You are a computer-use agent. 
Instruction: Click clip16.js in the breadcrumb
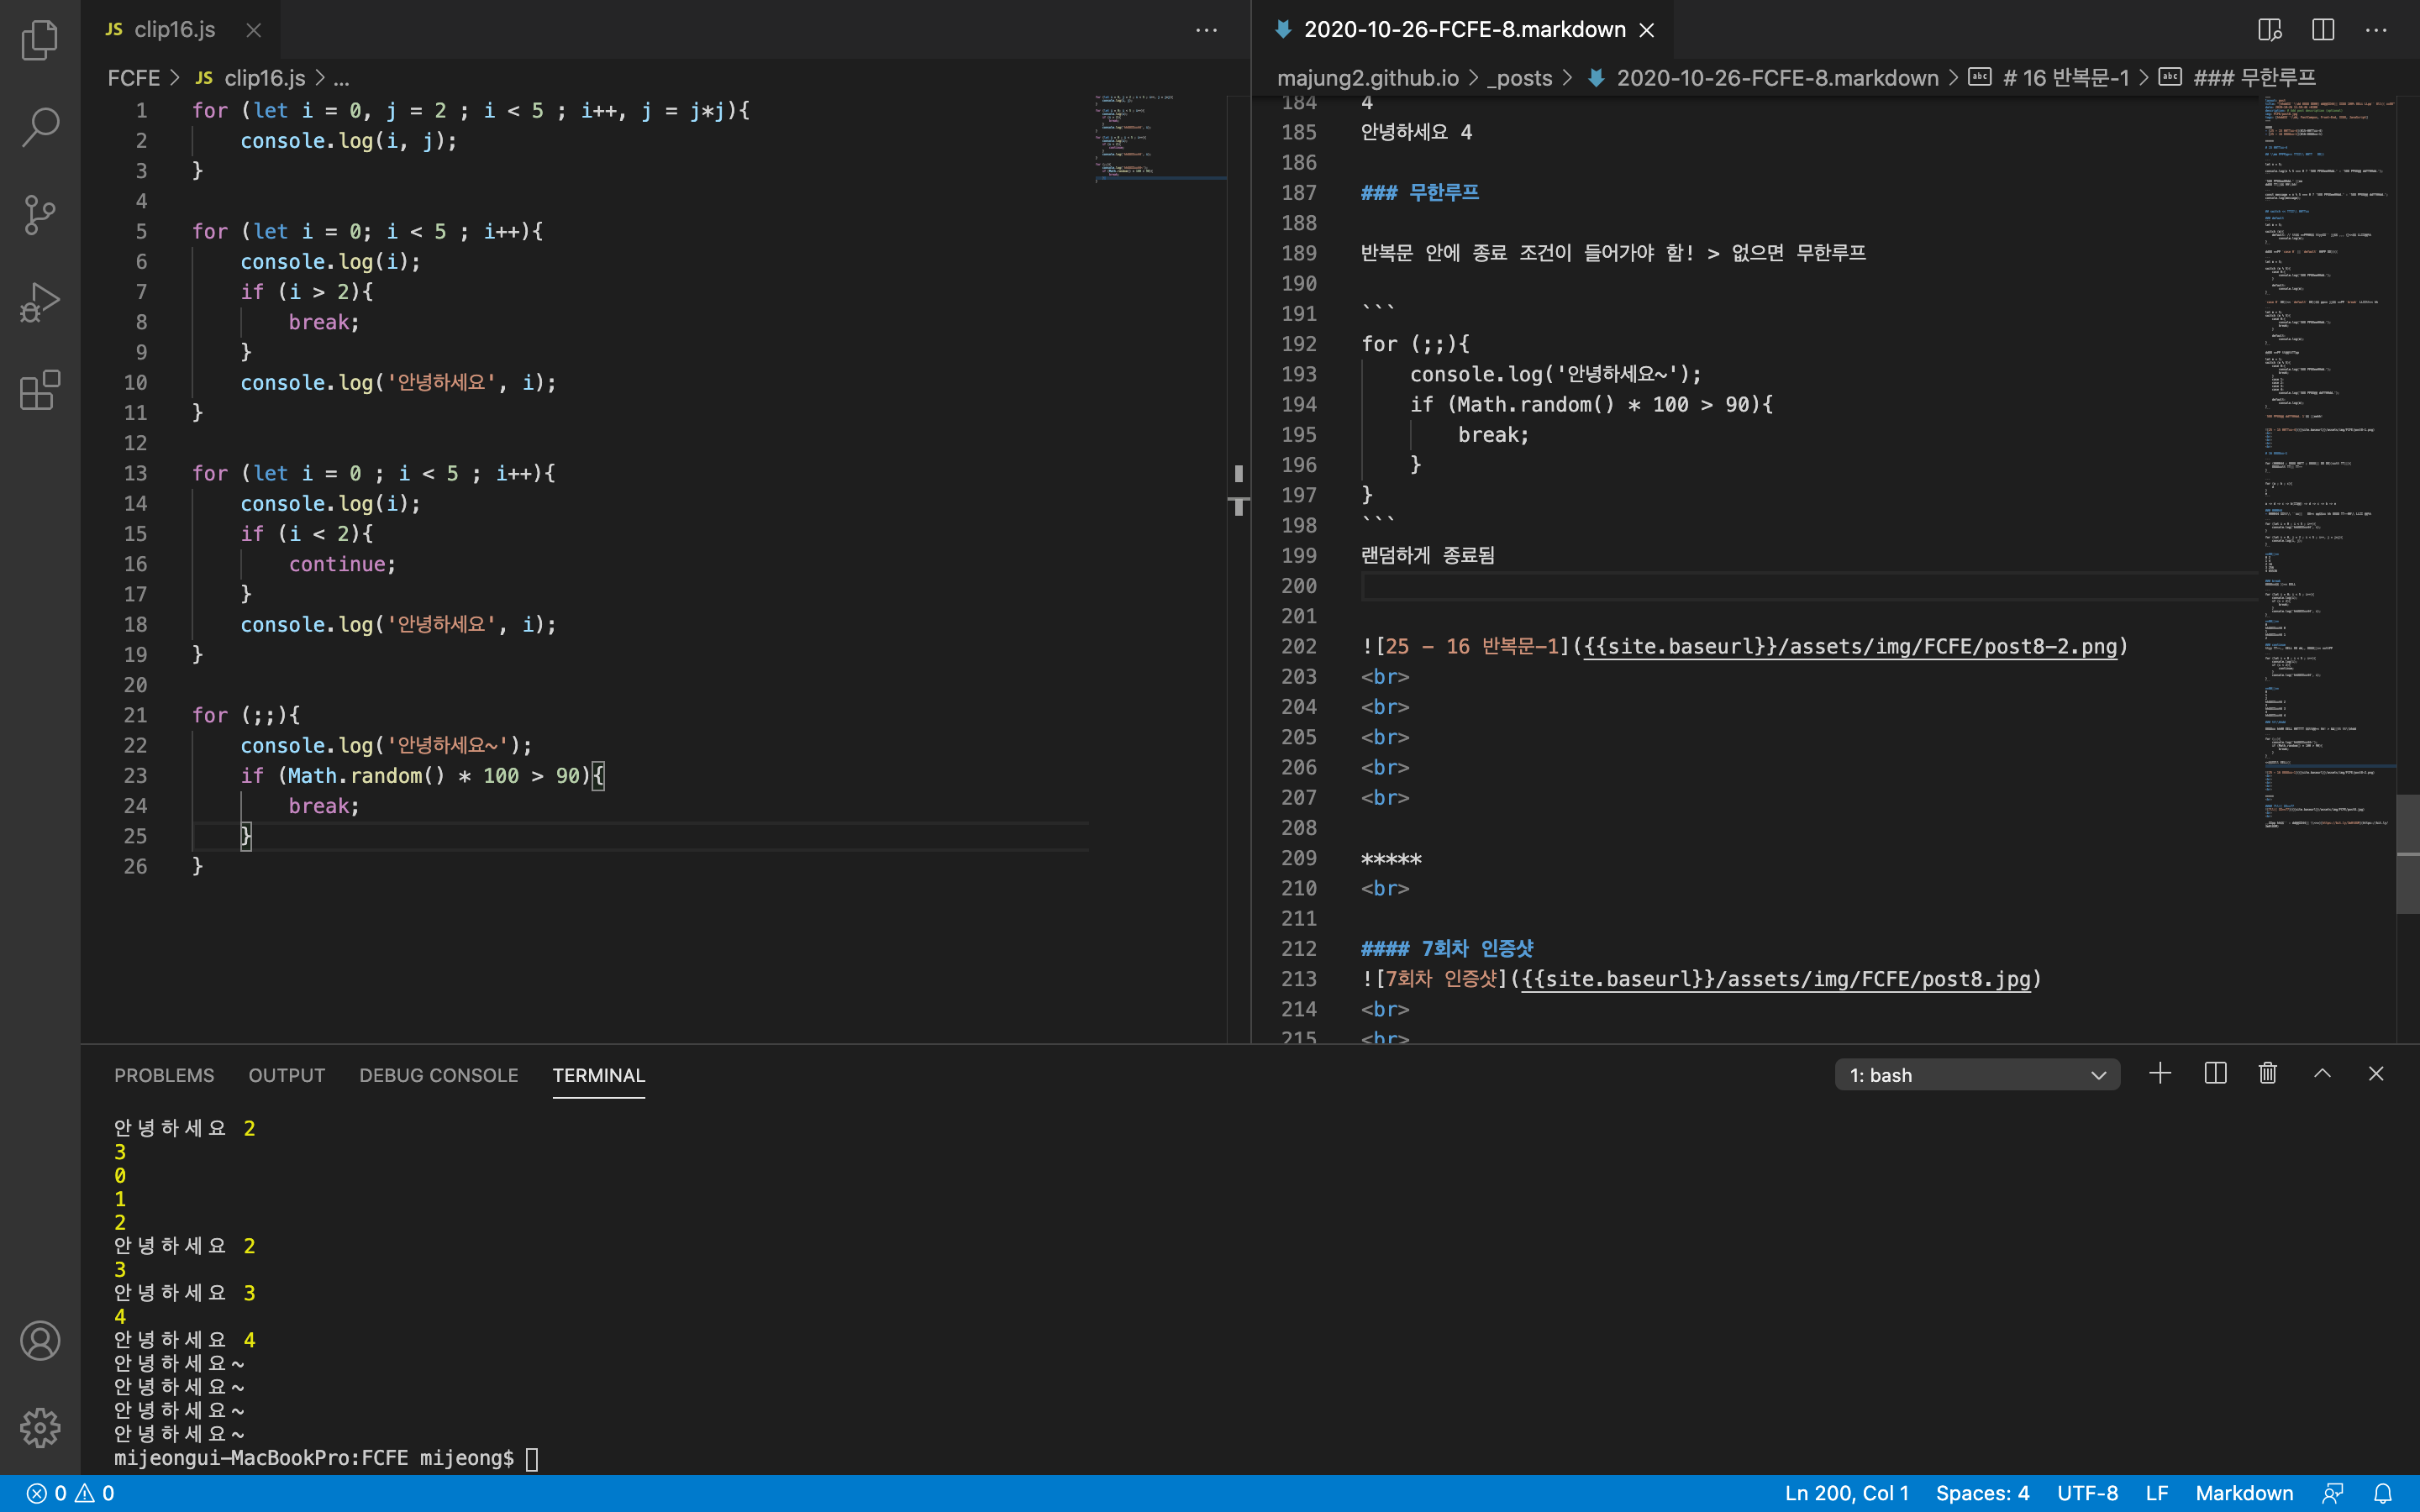pyautogui.click(x=265, y=78)
